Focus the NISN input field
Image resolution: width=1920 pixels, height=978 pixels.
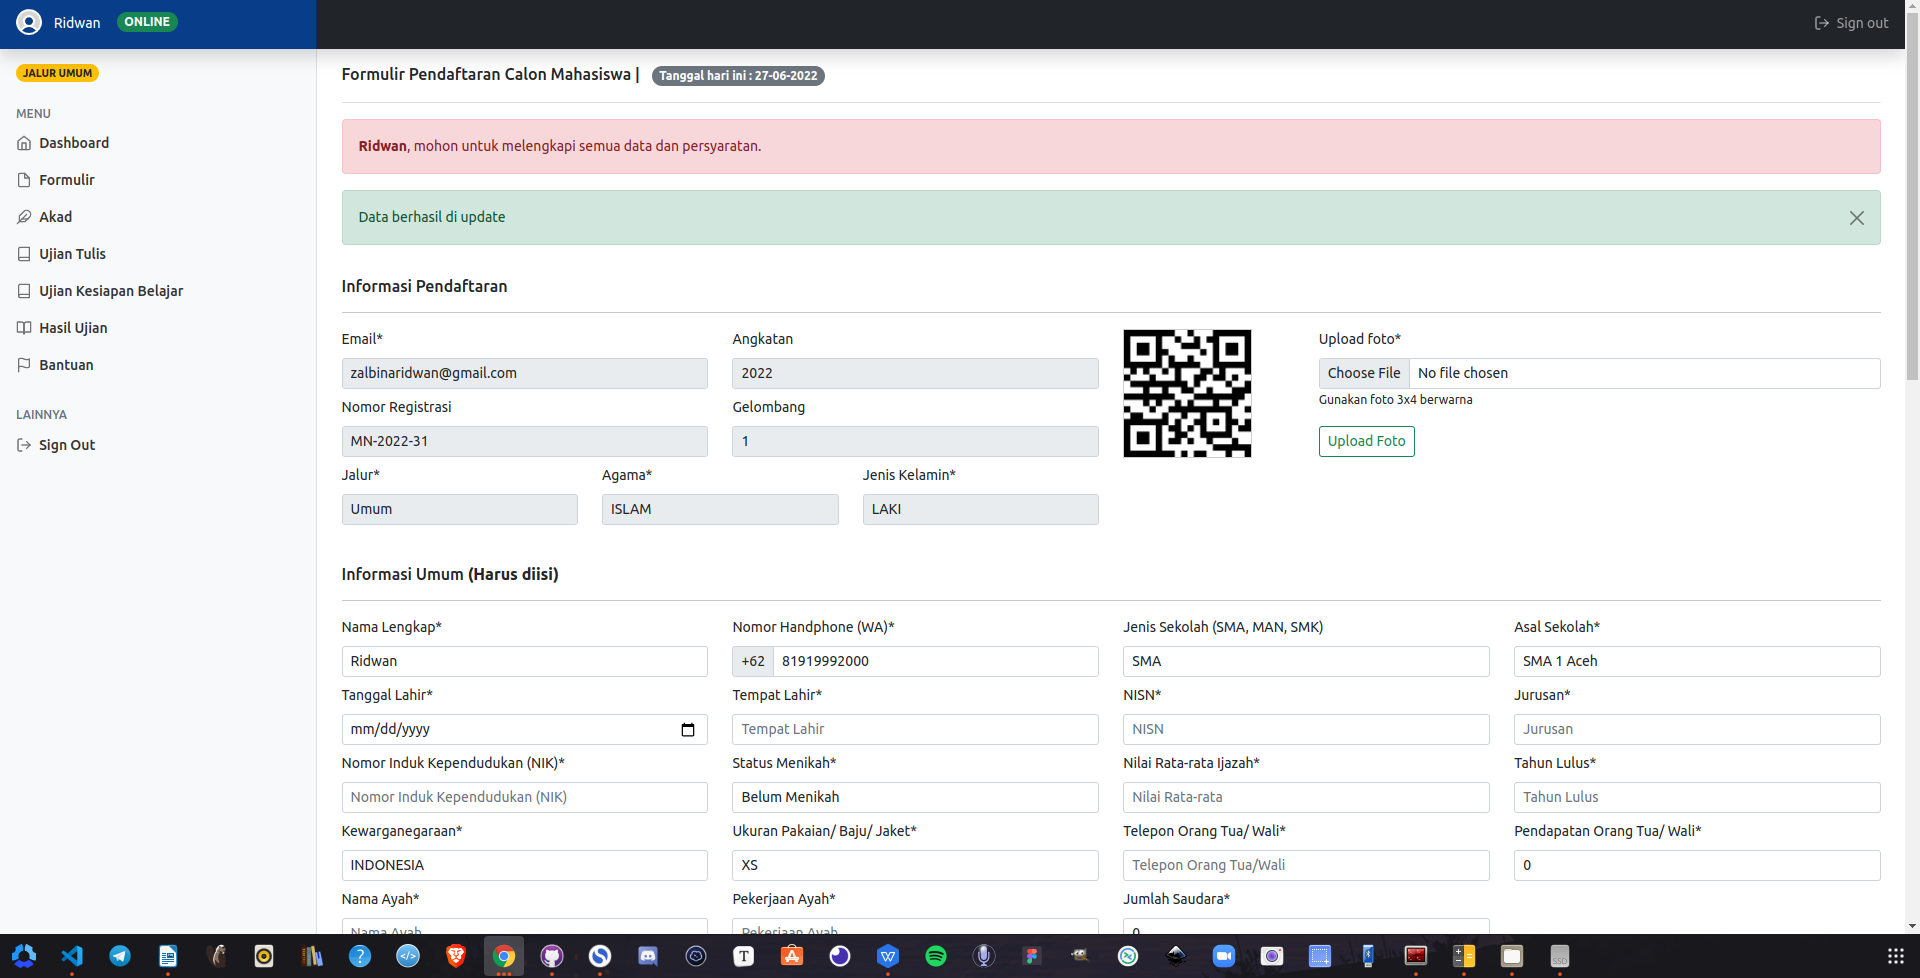pyautogui.click(x=1305, y=730)
